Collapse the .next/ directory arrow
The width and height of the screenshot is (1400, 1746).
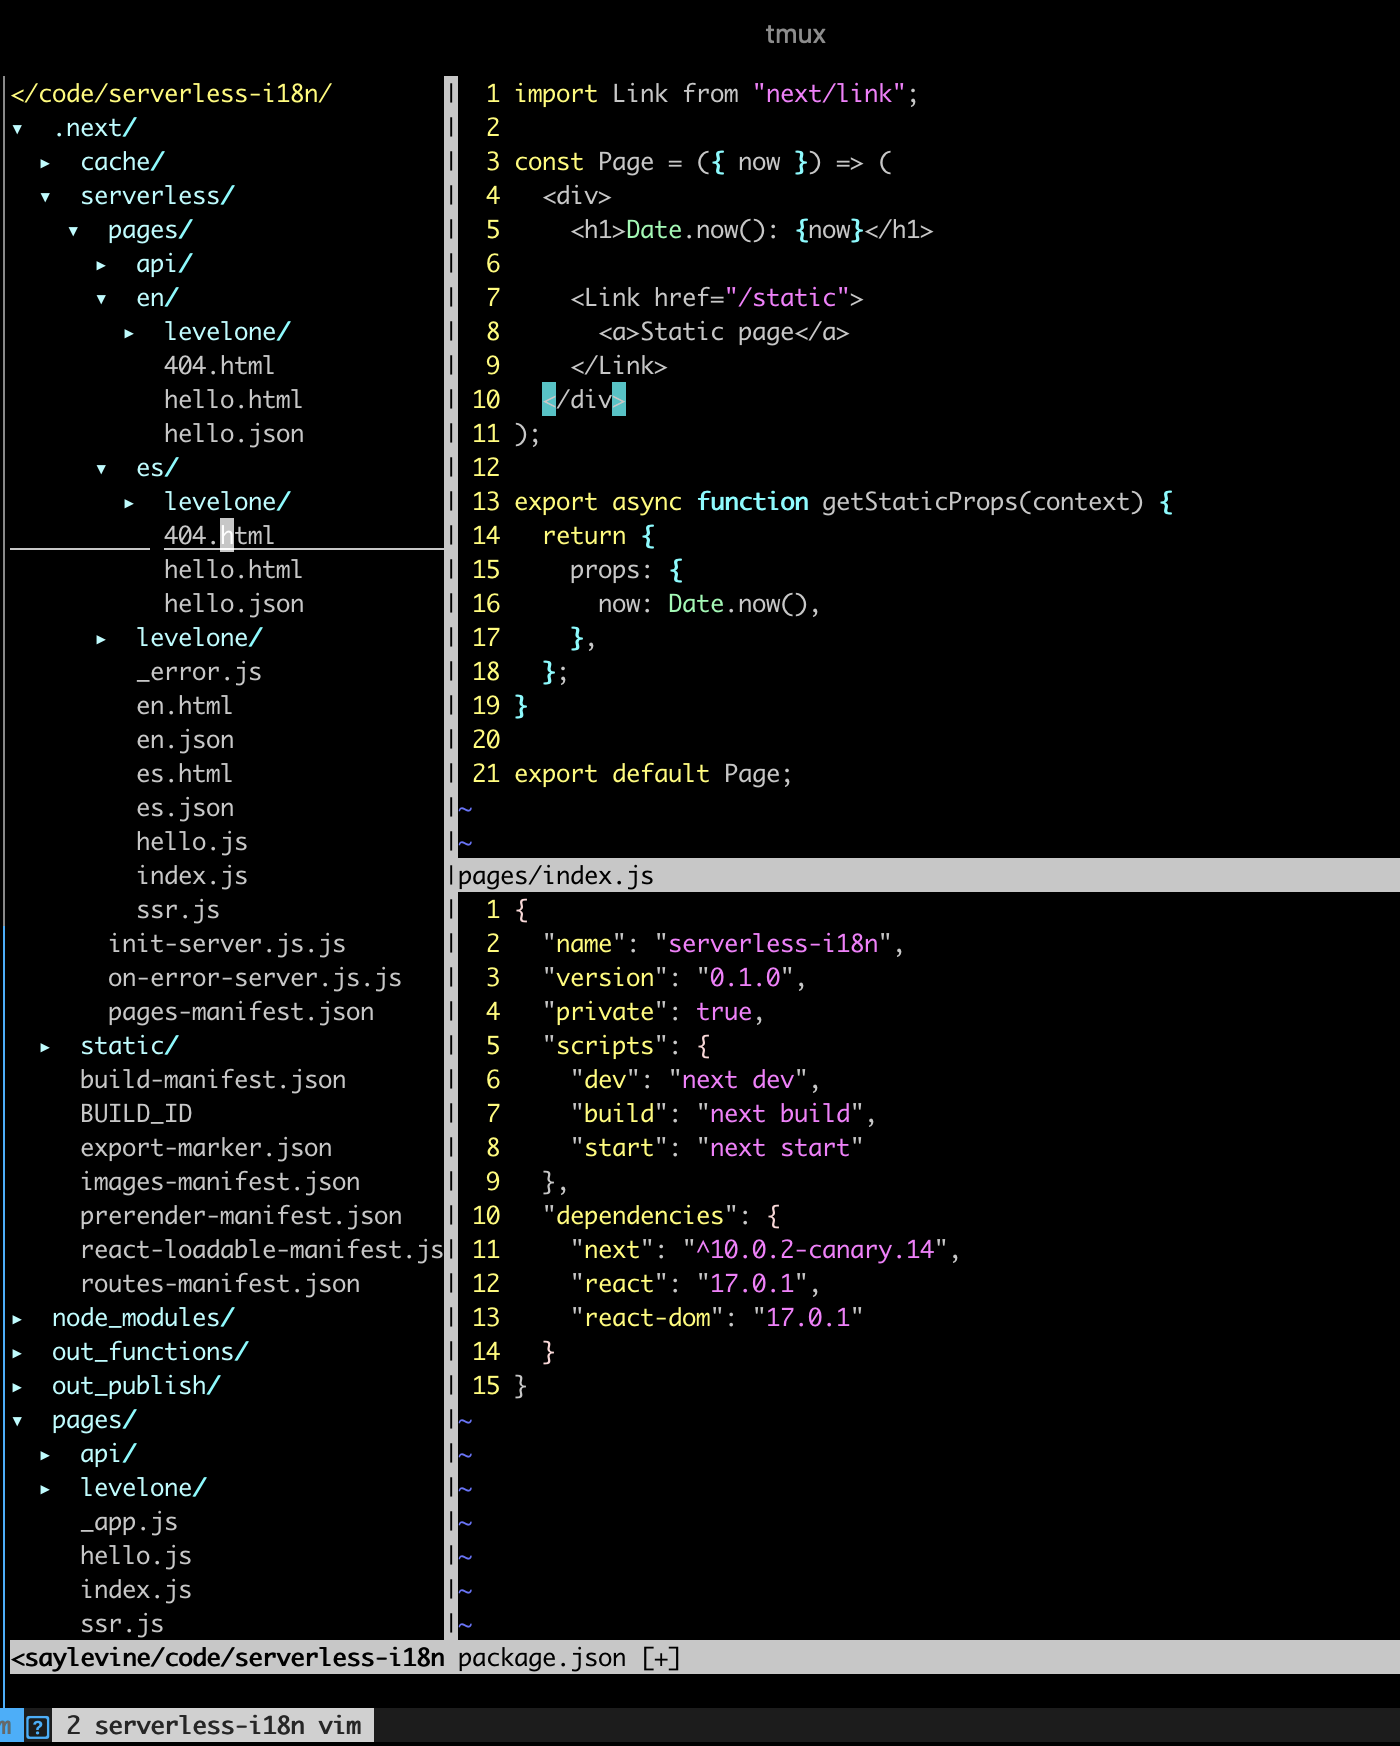point(17,129)
